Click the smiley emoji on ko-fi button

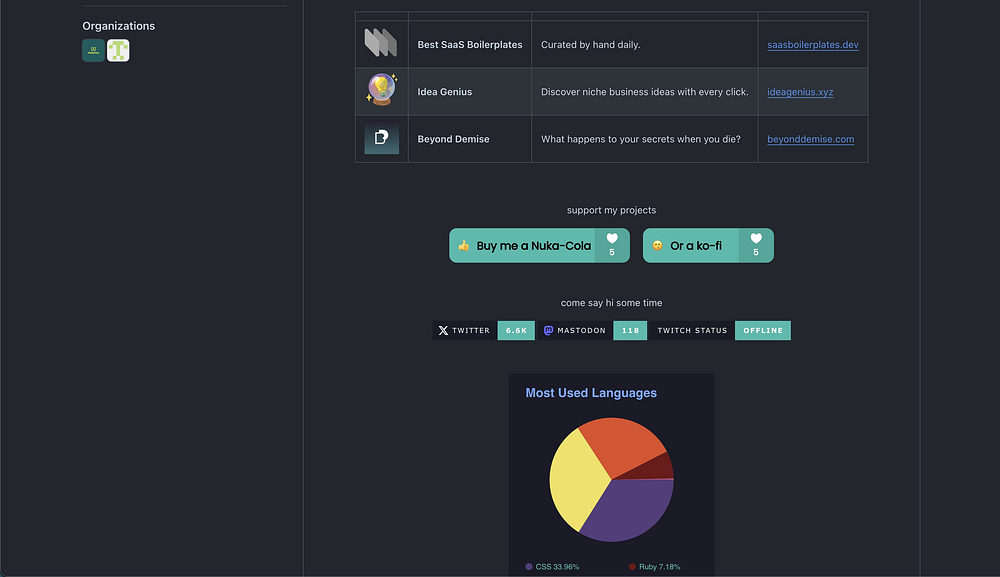coord(658,245)
